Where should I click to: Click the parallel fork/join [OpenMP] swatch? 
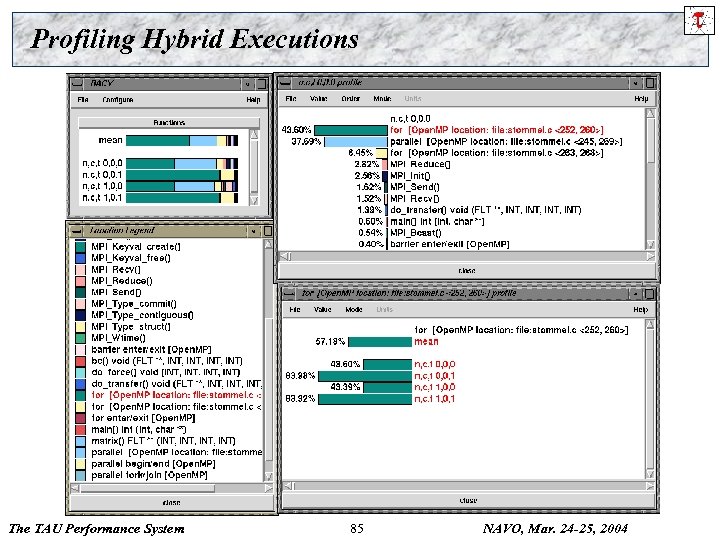[80, 475]
